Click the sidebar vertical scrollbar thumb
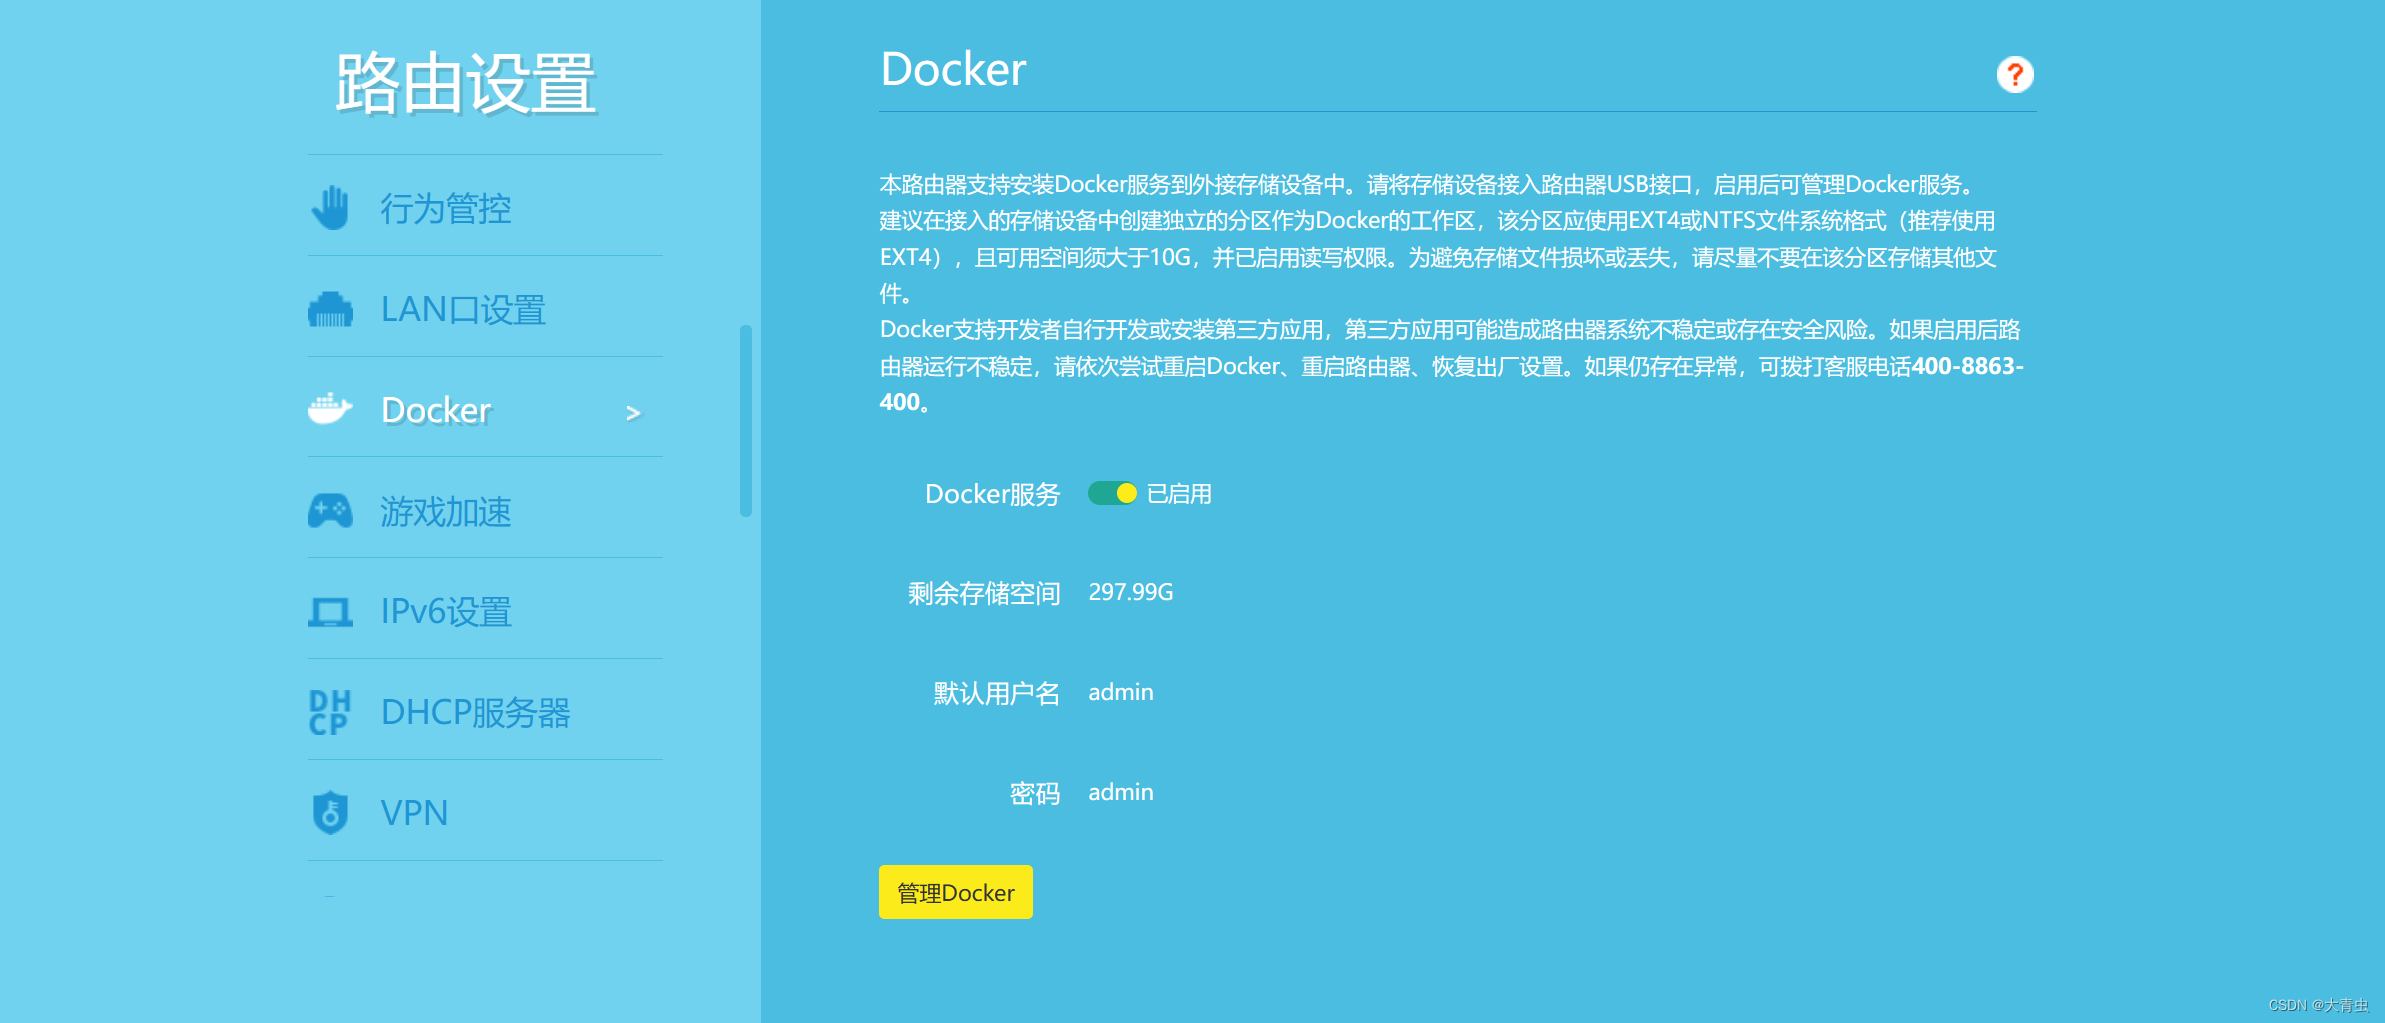 745,420
